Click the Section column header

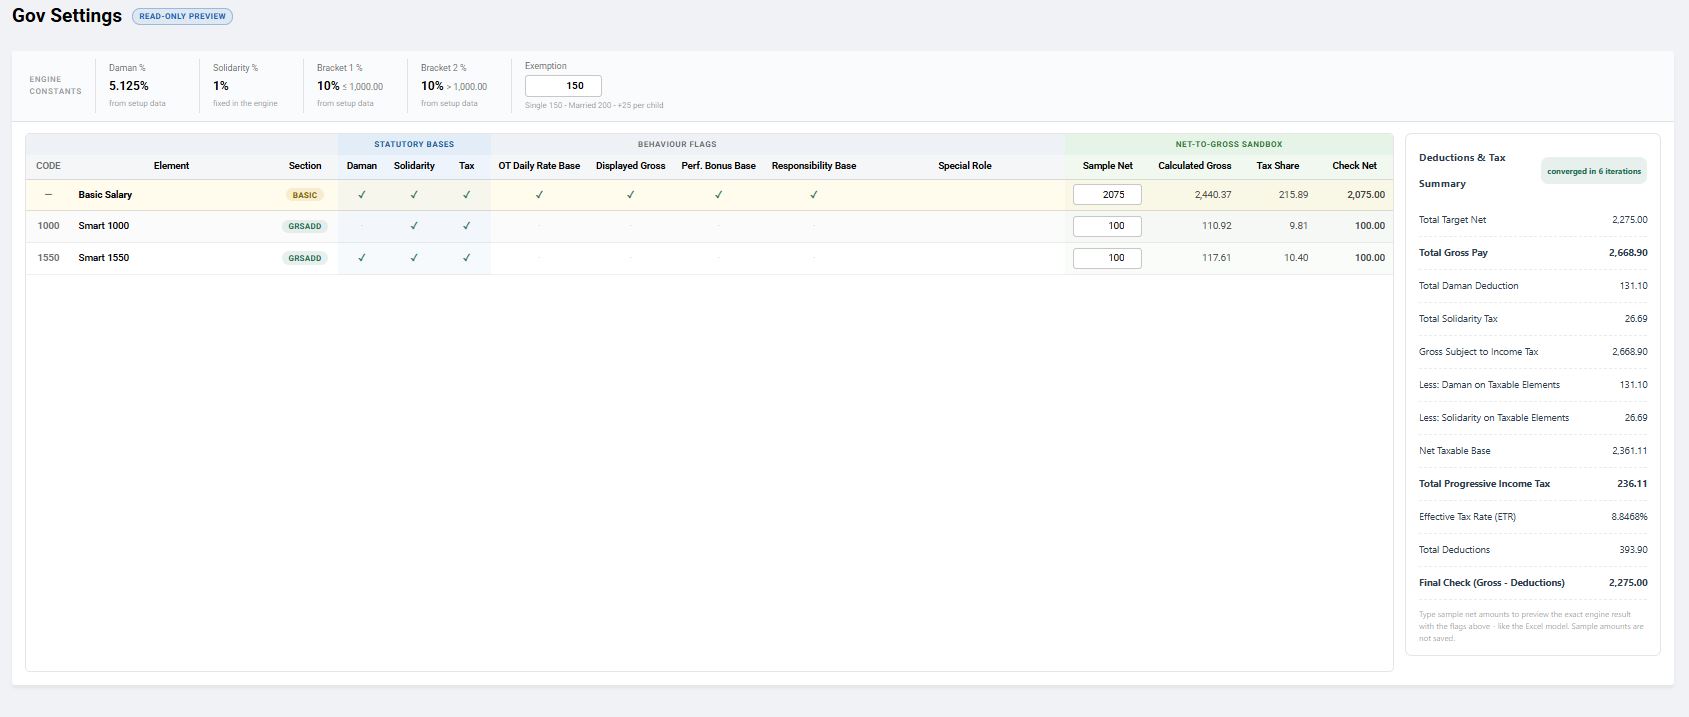click(305, 166)
